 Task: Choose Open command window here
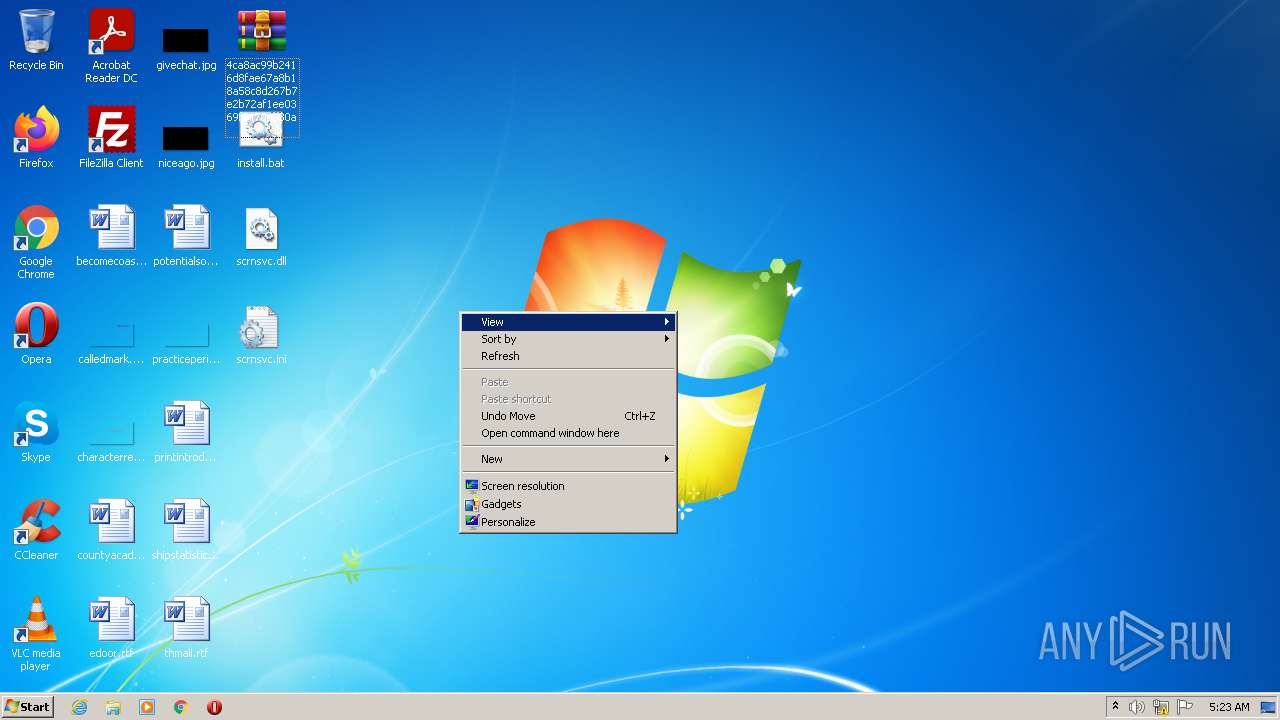click(568, 433)
